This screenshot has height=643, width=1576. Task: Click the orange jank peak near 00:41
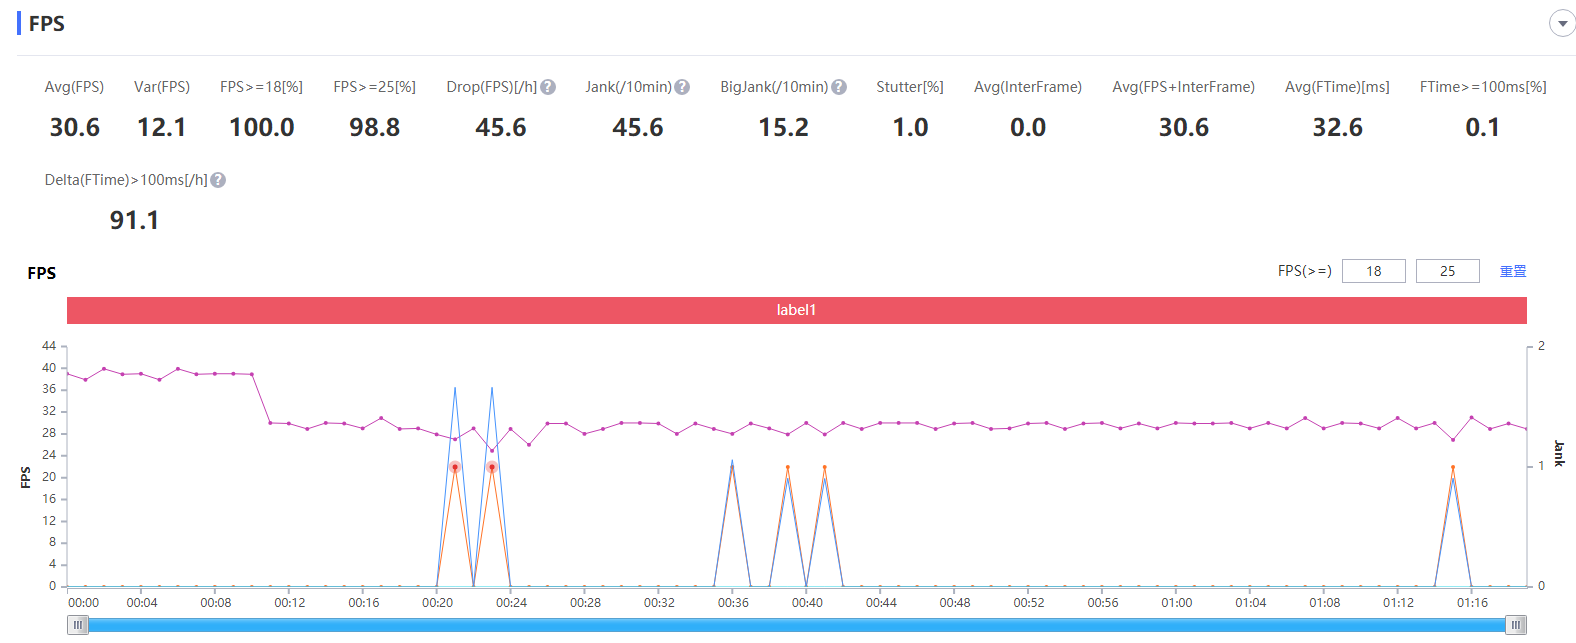click(825, 467)
